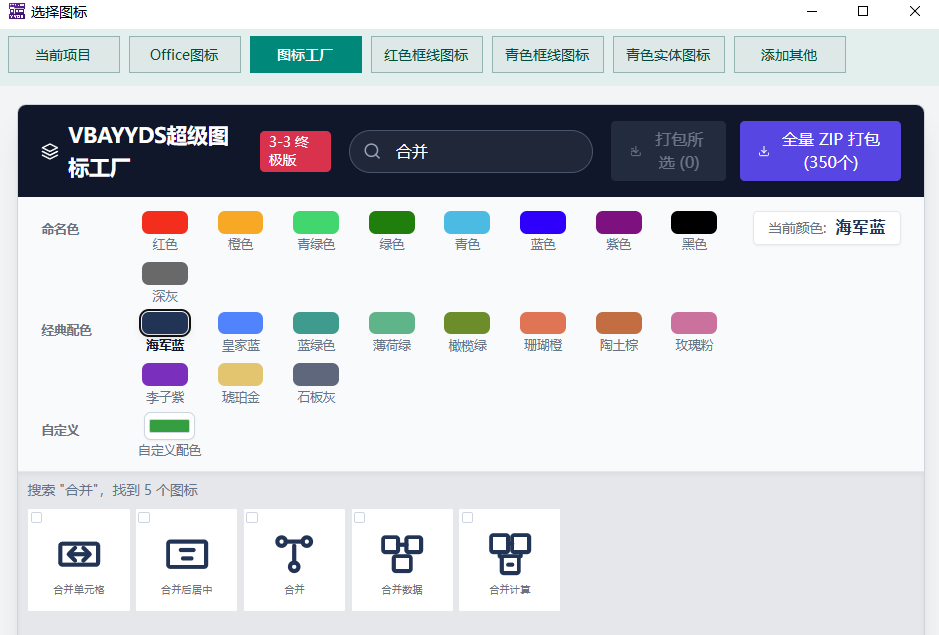
Task: Pick the 橙色 color swatch
Action: (x=240, y=223)
